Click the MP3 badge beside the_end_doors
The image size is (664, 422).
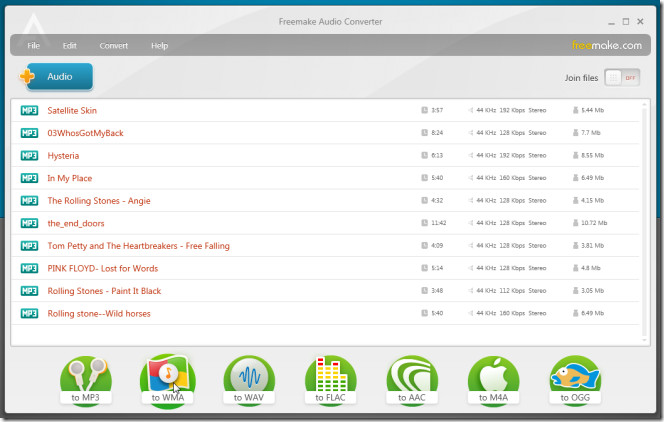(x=29, y=223)
